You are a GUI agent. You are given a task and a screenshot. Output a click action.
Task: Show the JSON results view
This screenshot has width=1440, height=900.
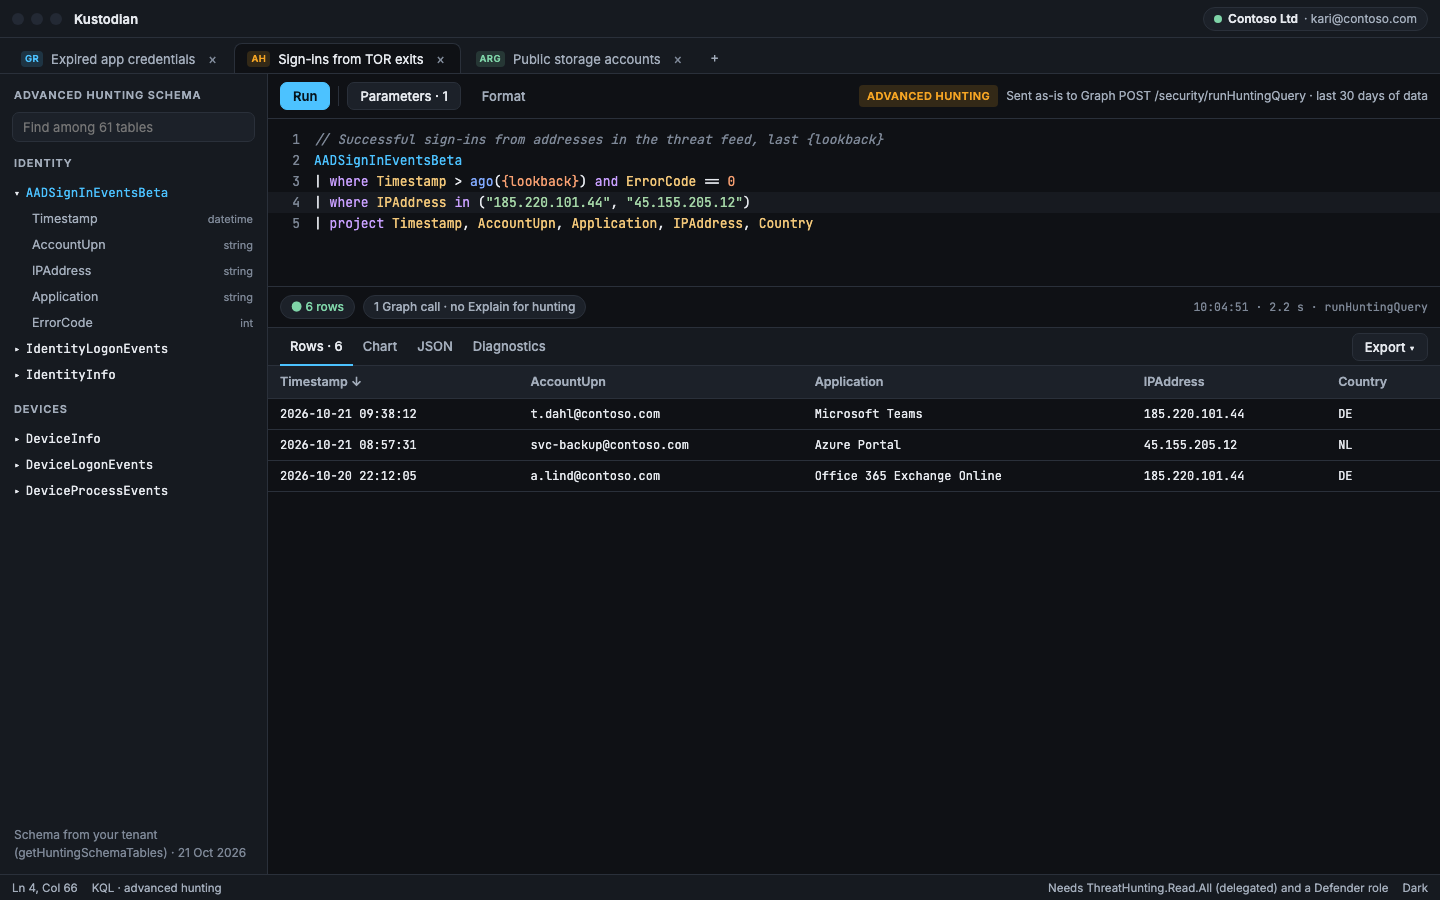pos(435,346)
